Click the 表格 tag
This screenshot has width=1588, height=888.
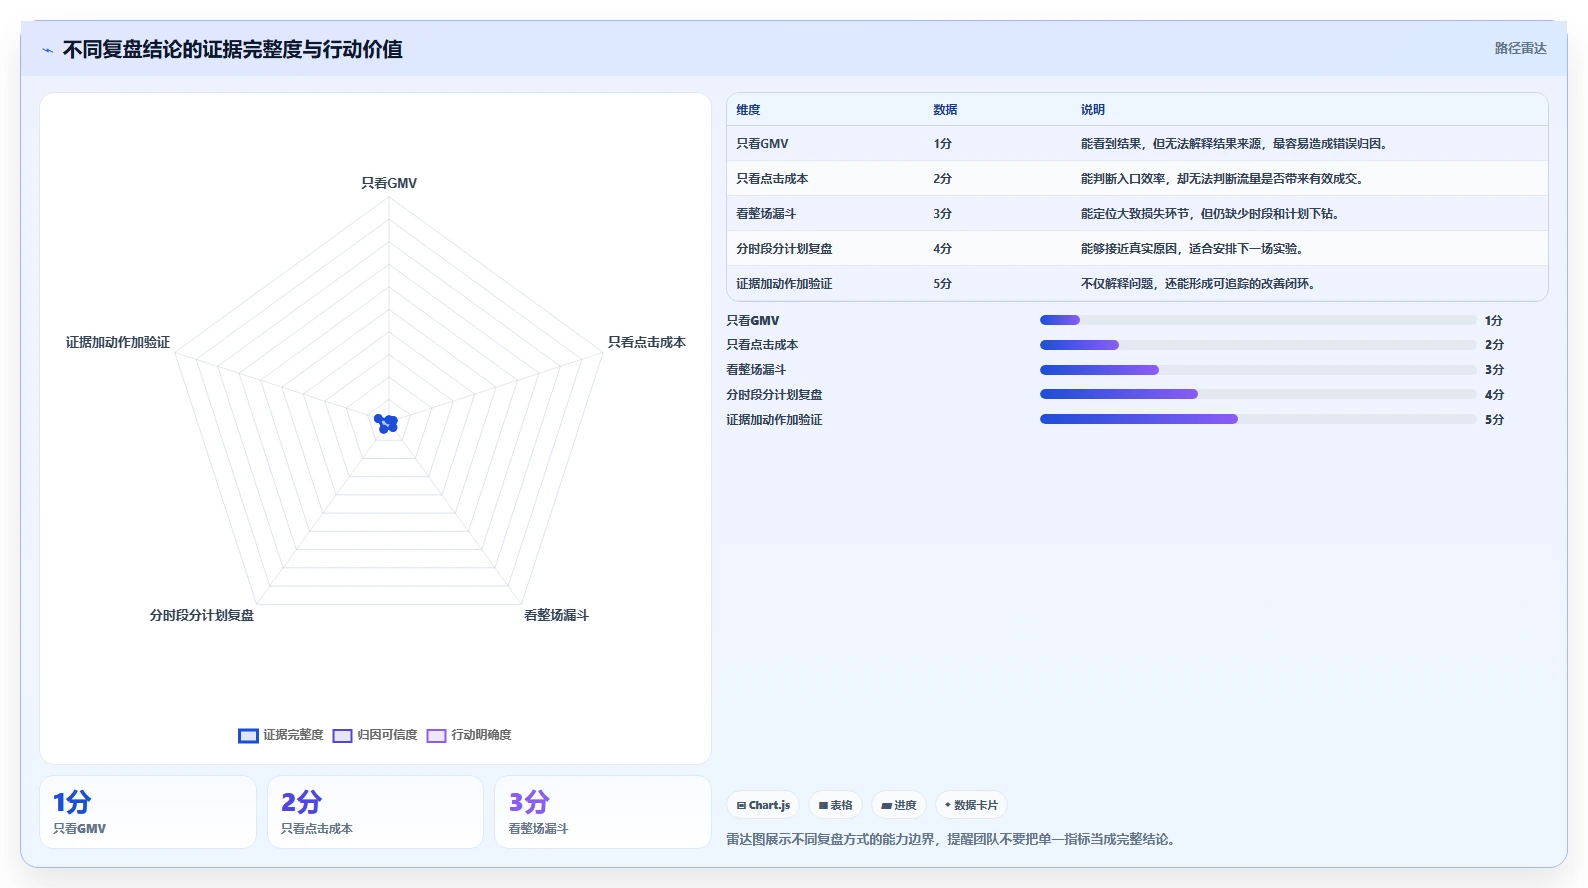pos(835,805)
